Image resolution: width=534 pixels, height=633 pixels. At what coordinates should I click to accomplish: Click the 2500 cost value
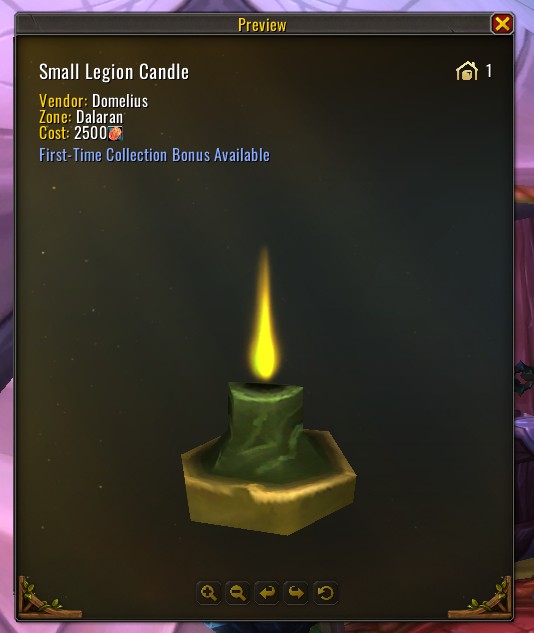click(91, 133)
